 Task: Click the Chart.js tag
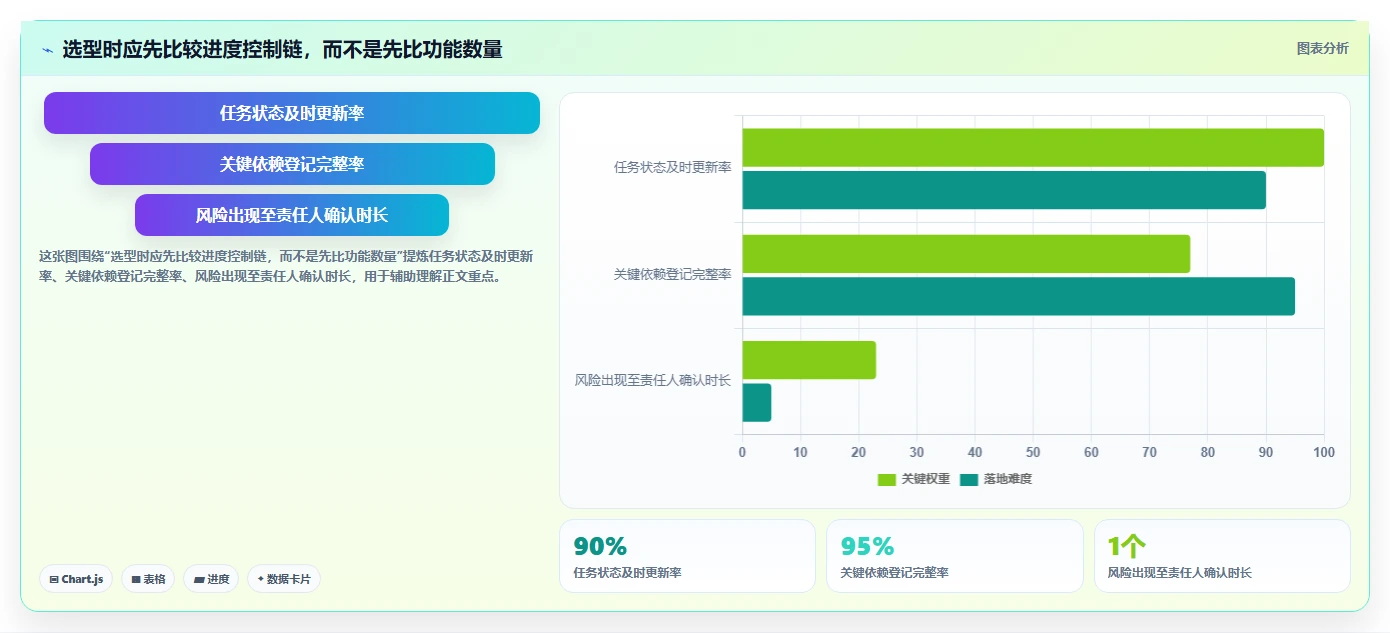click(76, 579)
